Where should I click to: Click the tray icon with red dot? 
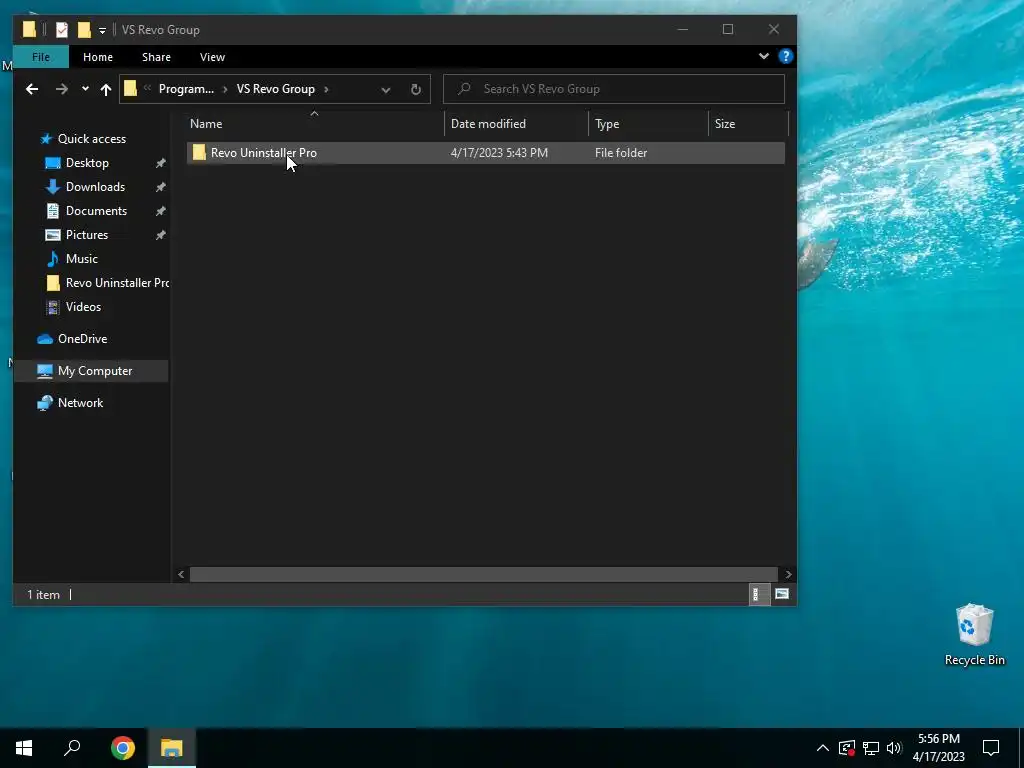(846, 748)
